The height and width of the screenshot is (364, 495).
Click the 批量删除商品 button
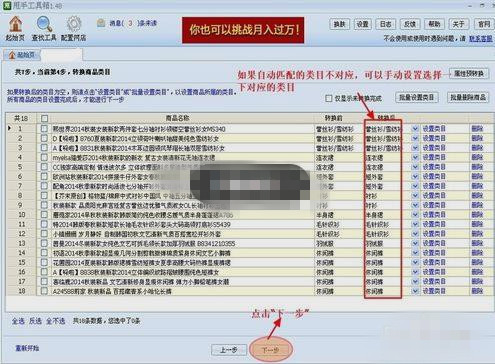point(468,97)
